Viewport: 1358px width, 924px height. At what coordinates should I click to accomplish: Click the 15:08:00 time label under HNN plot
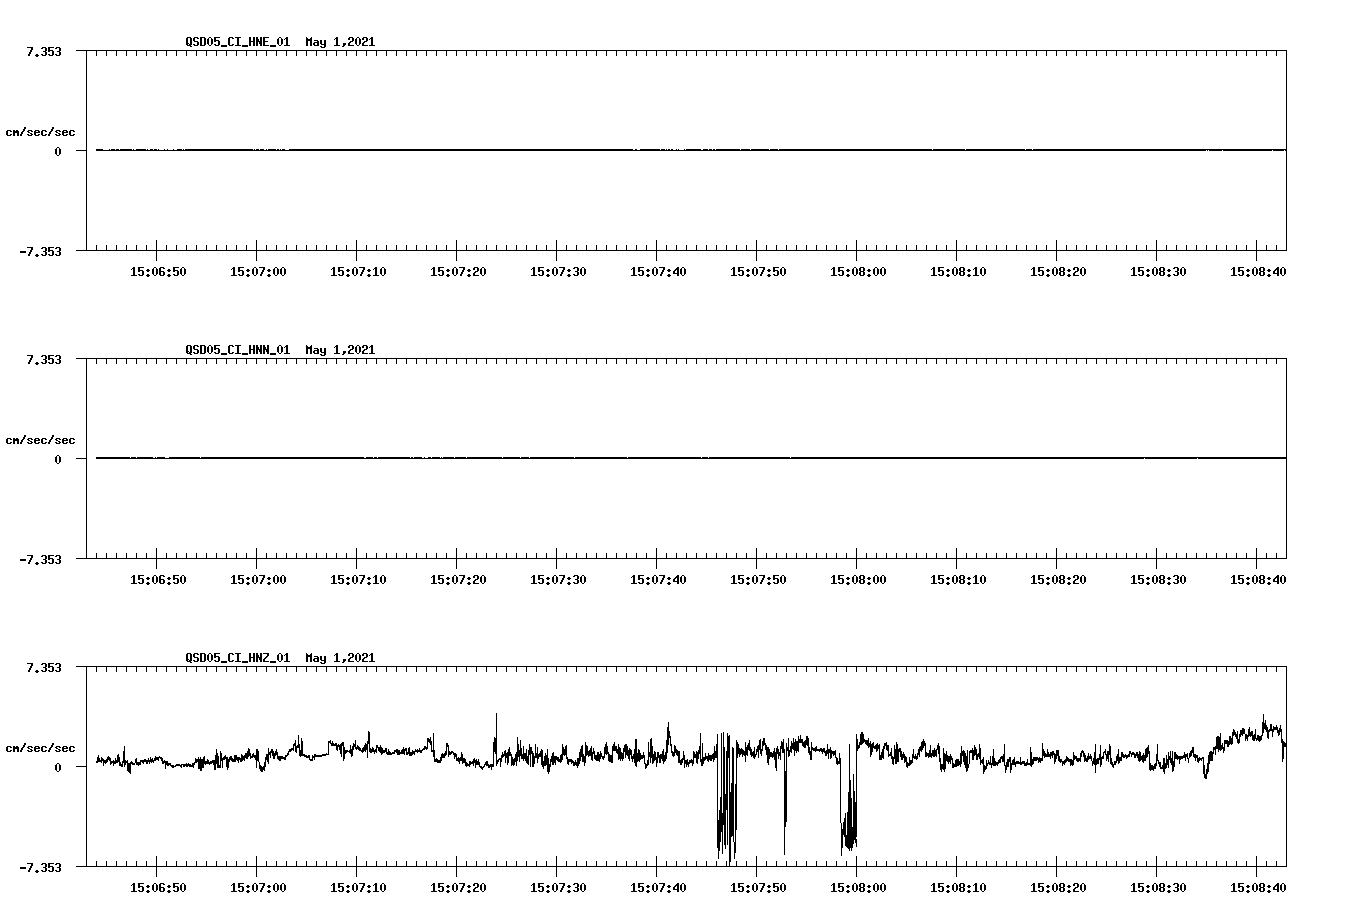[858, 577]
